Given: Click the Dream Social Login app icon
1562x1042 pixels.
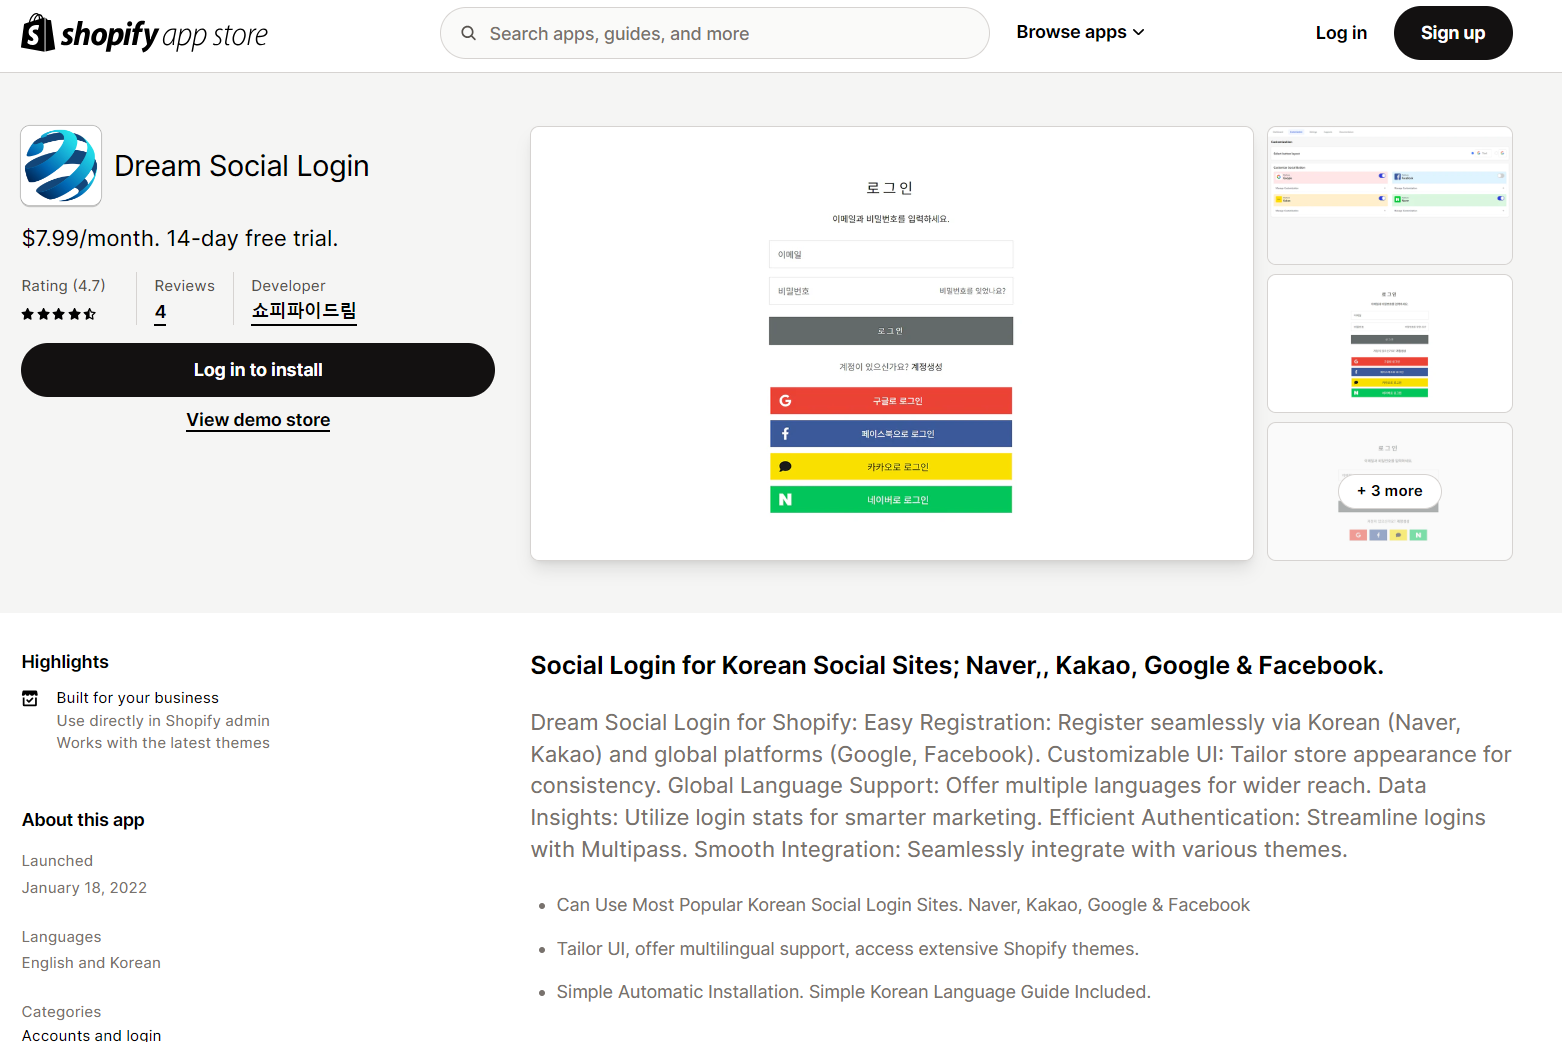Looking at the screenshot, I should [x=61, y=166].
